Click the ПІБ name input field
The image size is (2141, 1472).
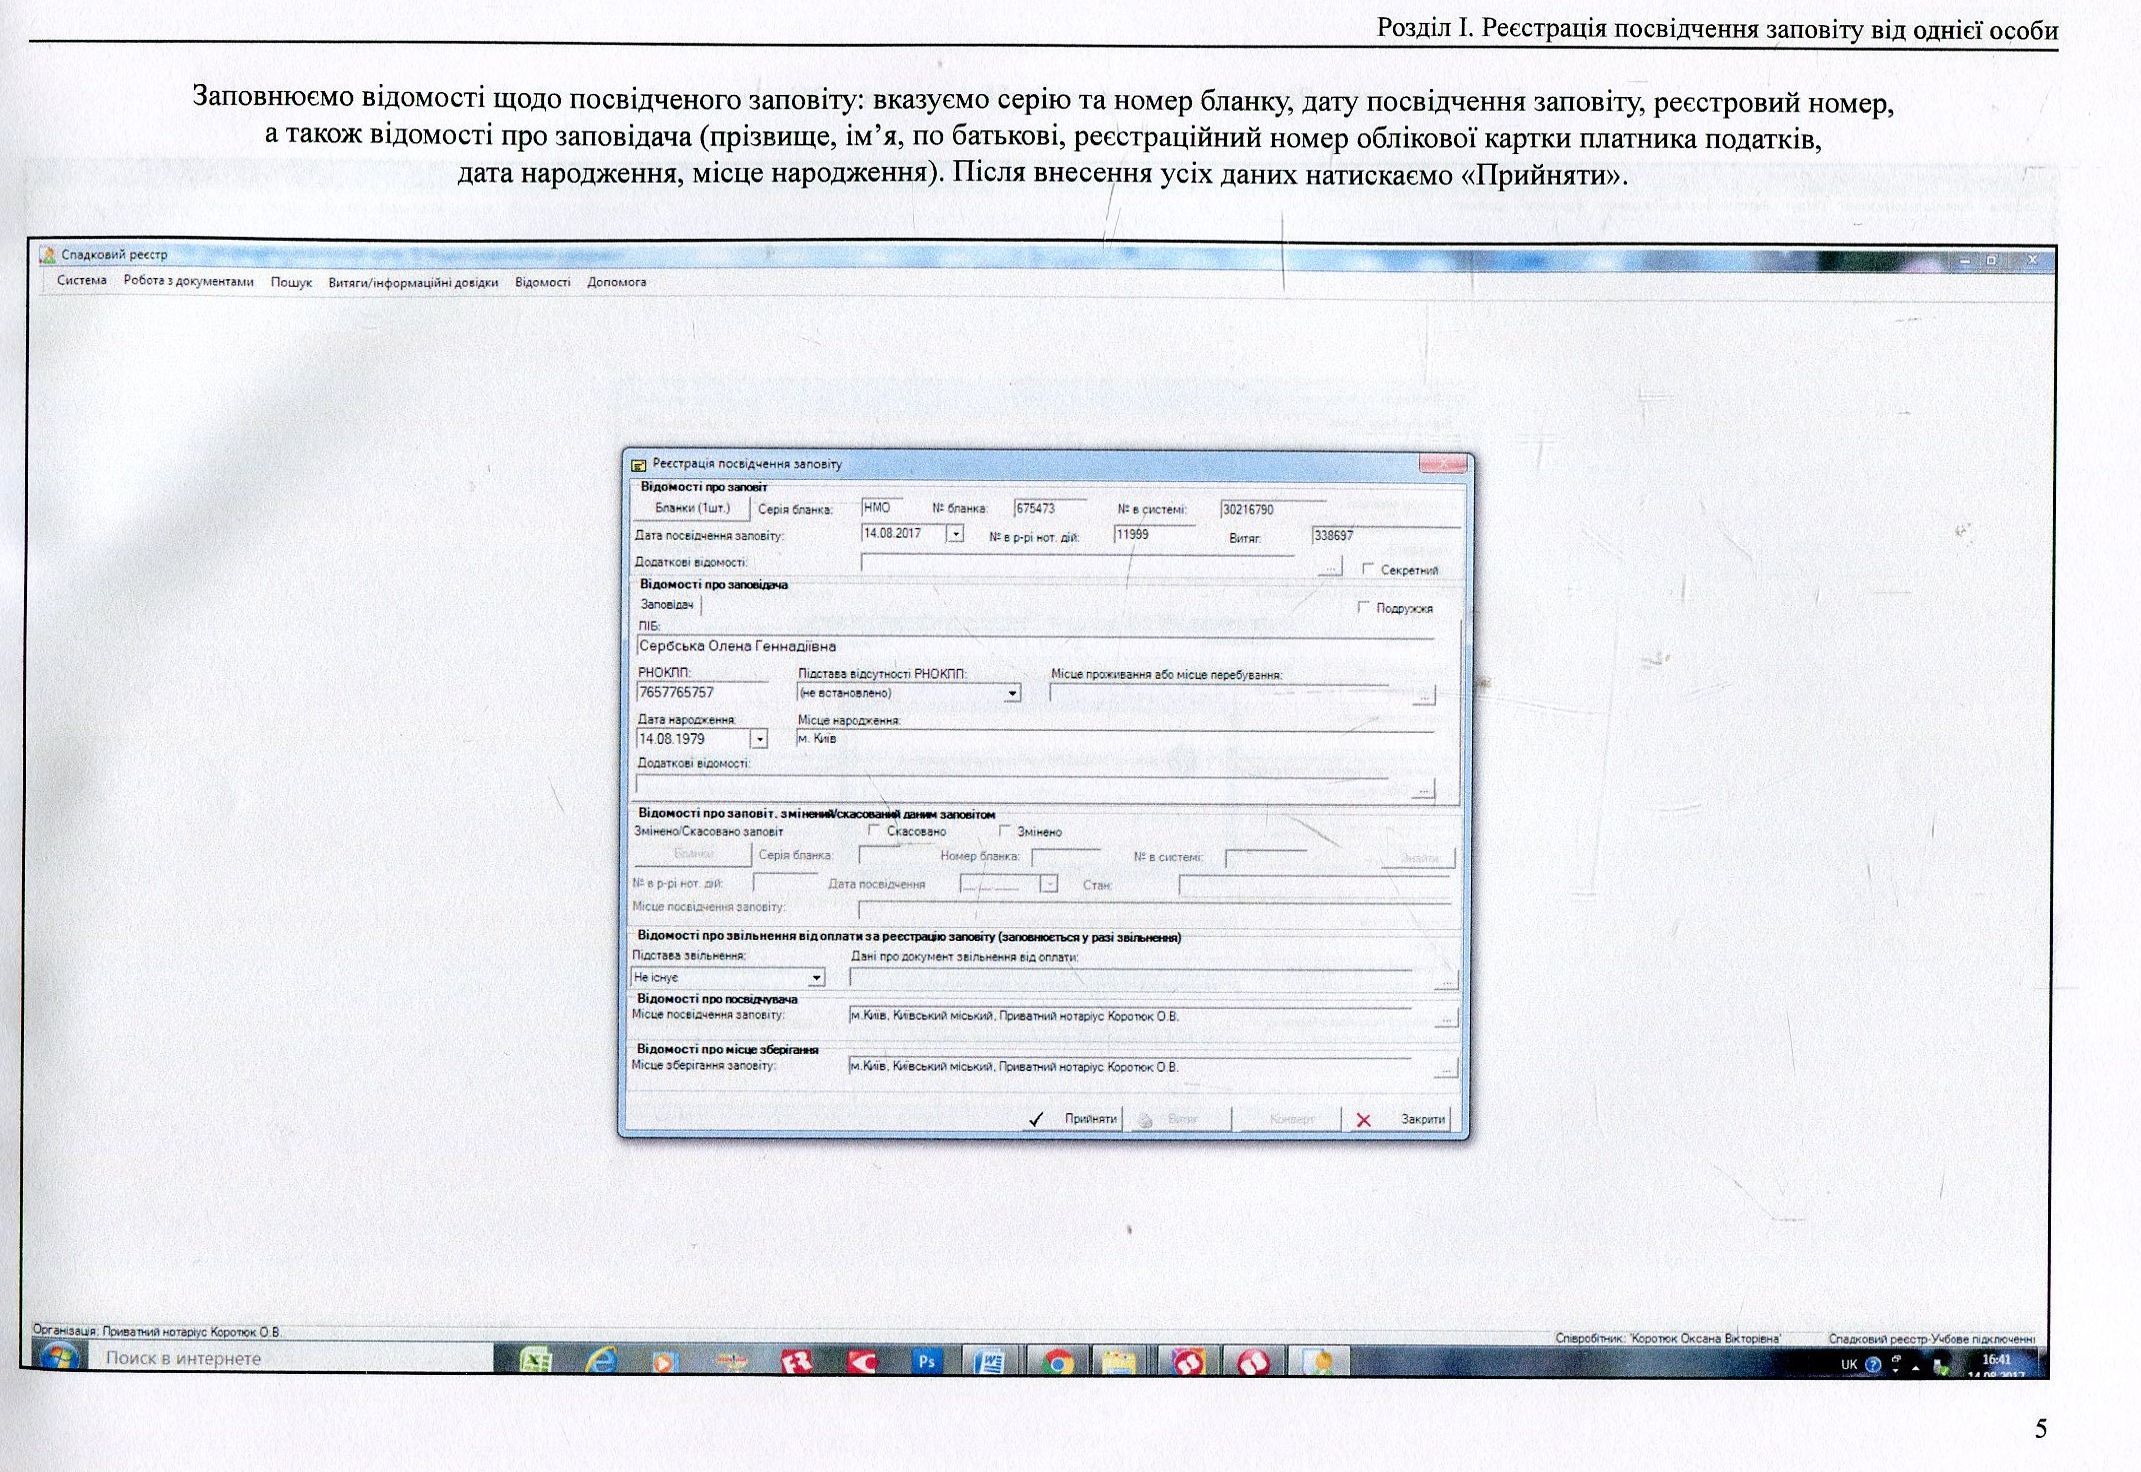click(1035, 647)
